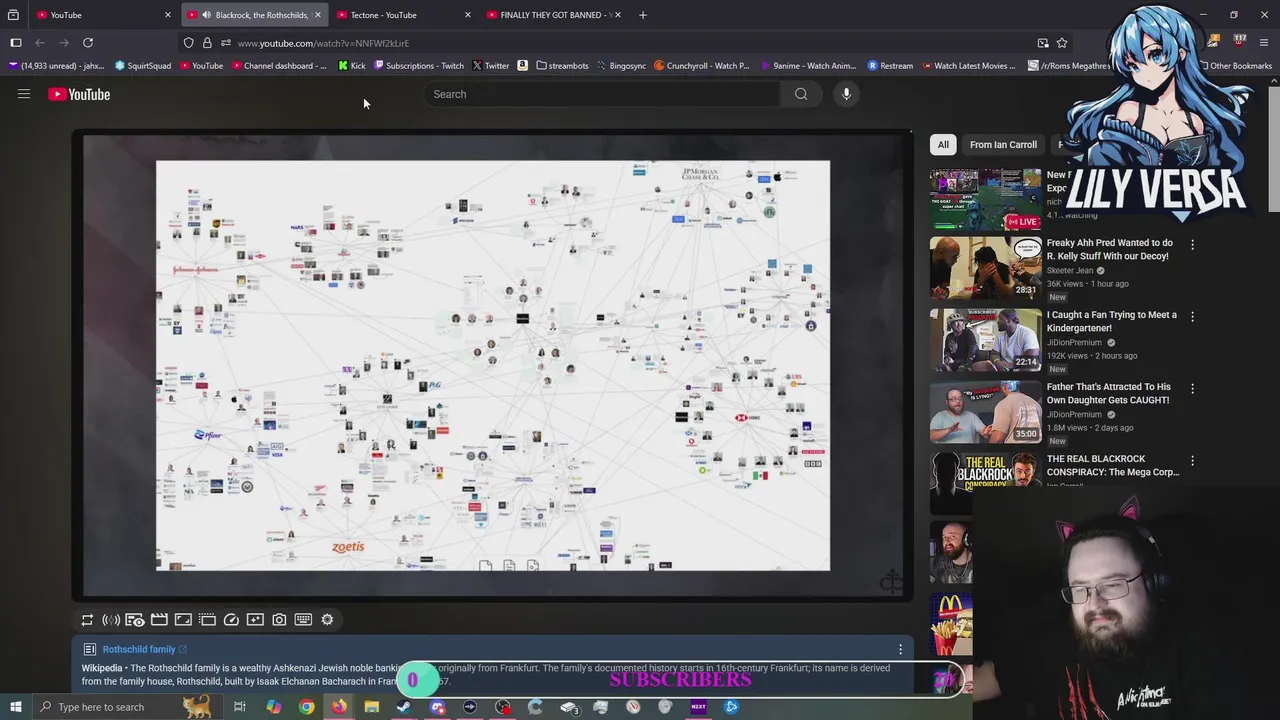Switch to the Tectone - YouTube tab
Screen dimensions: 1280x720
point(404,15)
